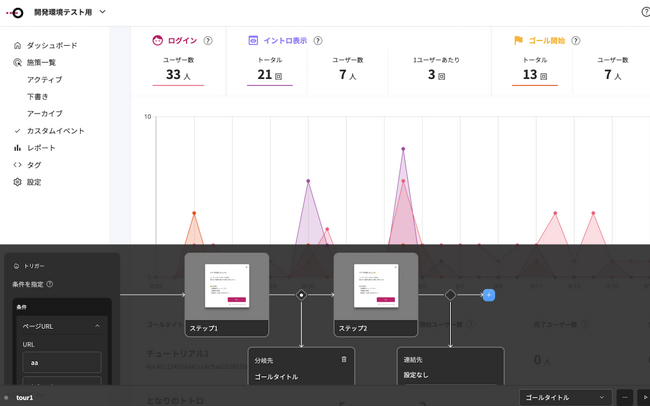Open アクティブ in the sidebar
This screenshot has width=650, height=407.
point(44,80)
